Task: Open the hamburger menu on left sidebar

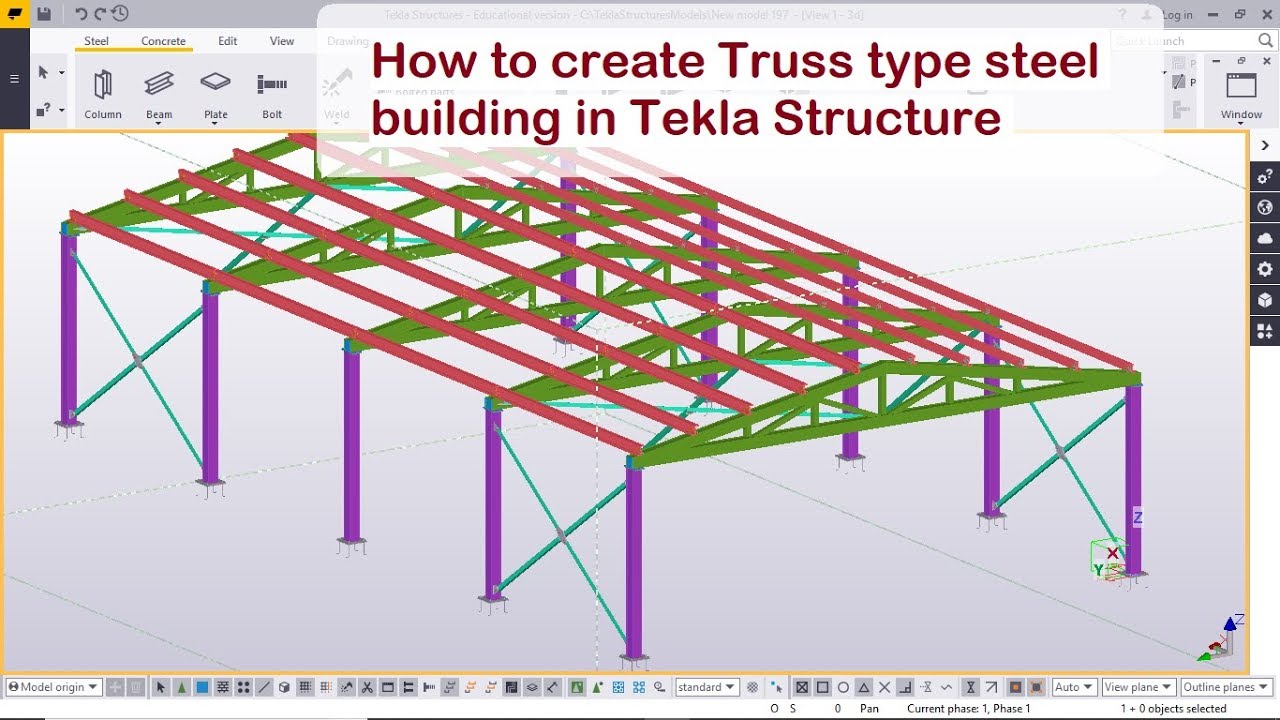Action: [x=14, y=79]
